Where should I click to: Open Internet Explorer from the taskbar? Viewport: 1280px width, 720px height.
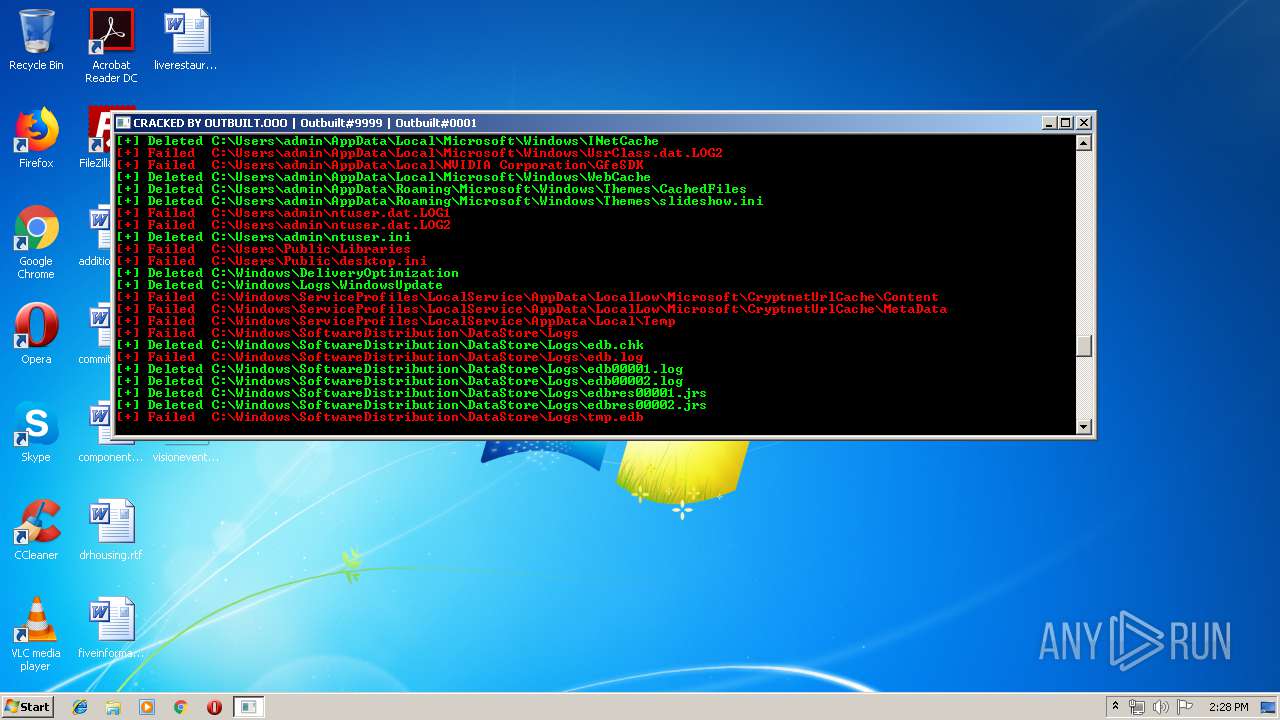point(80,707)
